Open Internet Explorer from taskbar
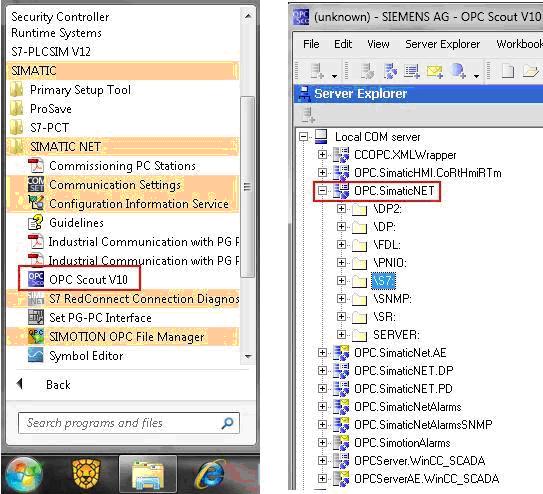 click(x=210, y=474)
